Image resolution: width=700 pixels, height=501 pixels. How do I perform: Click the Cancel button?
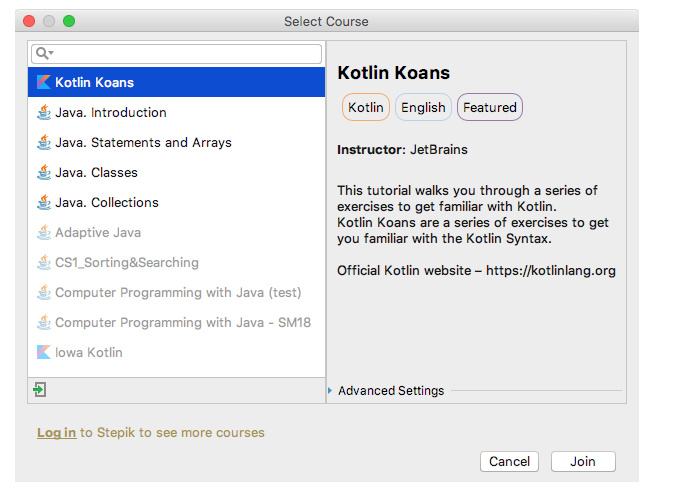click(509, 461)
